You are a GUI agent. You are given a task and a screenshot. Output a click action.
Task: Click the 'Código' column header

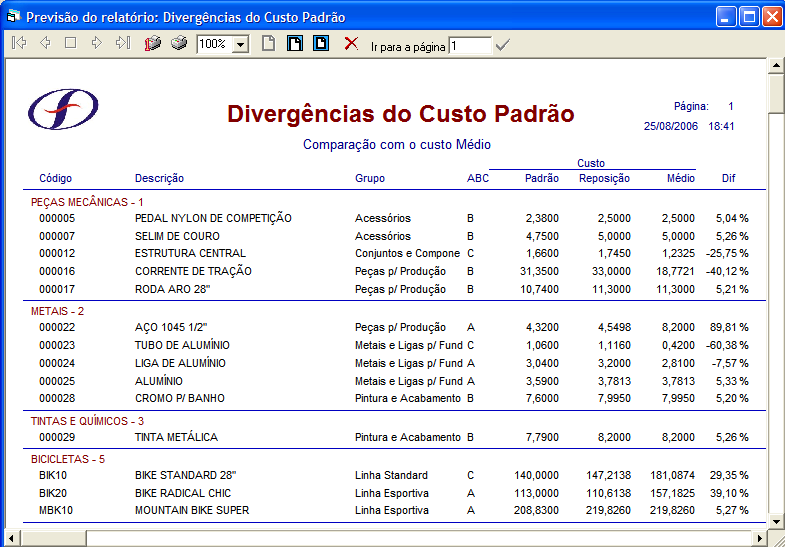tap(56, 179)
